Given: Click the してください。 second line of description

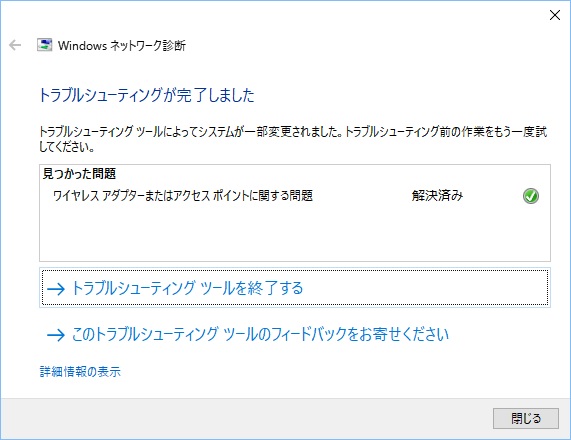Looking at the screenshot, I should click(67, 146).
